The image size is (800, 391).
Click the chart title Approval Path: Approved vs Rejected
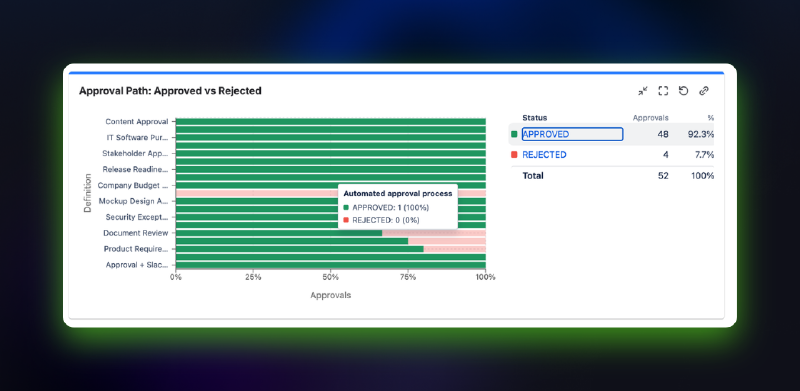[170, 91]
